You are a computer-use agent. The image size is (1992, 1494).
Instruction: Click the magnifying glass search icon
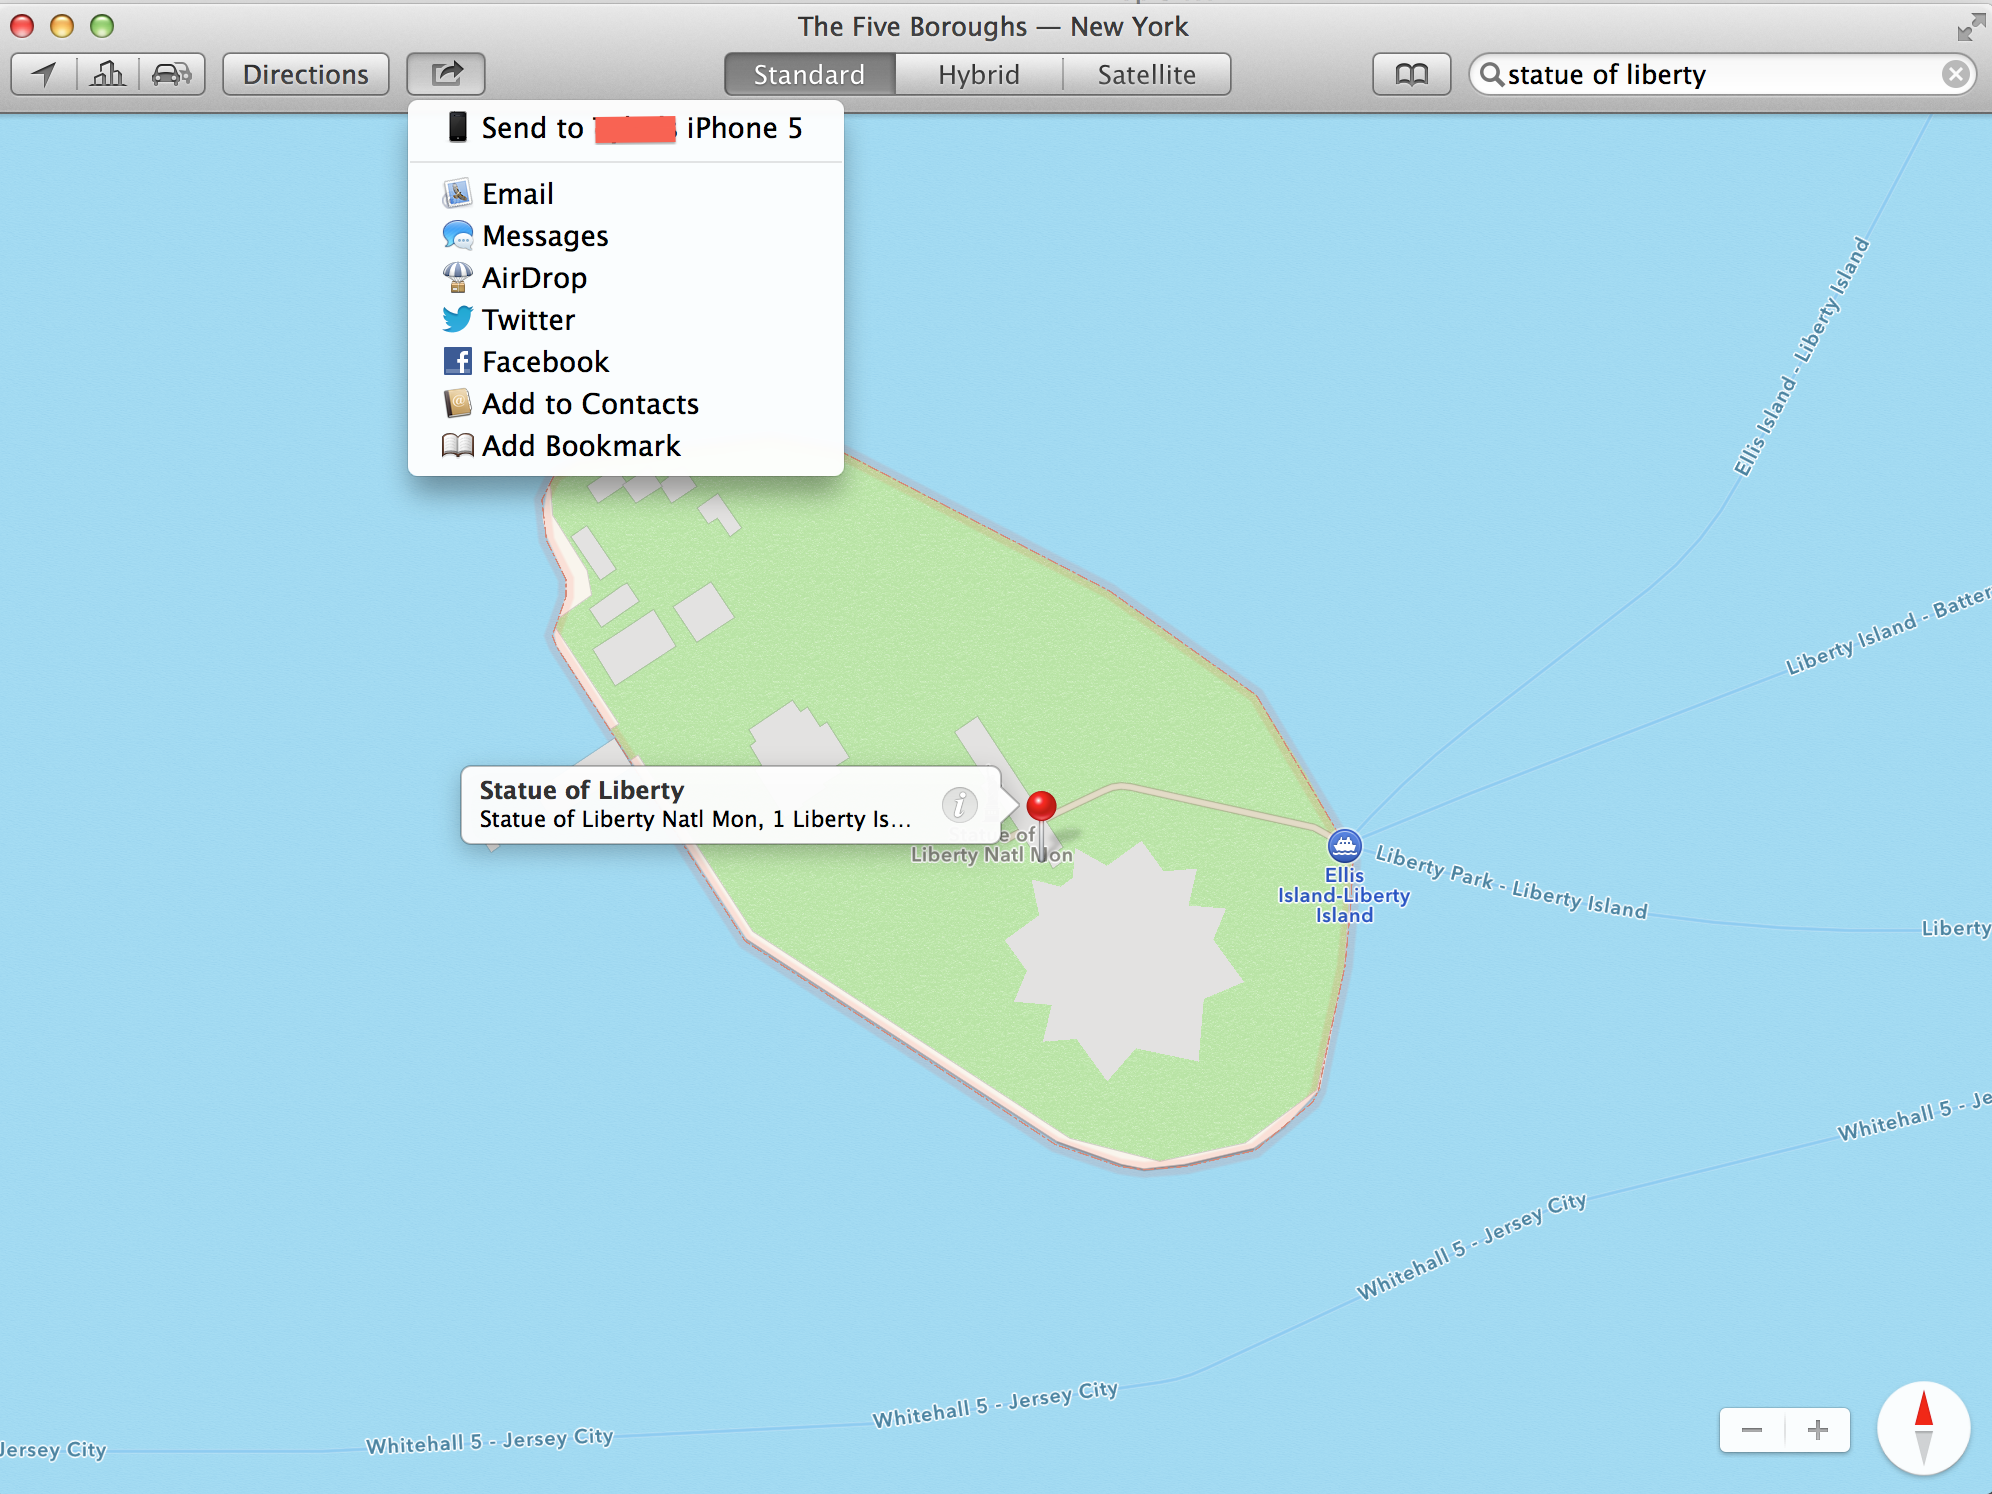(1491, 75)
